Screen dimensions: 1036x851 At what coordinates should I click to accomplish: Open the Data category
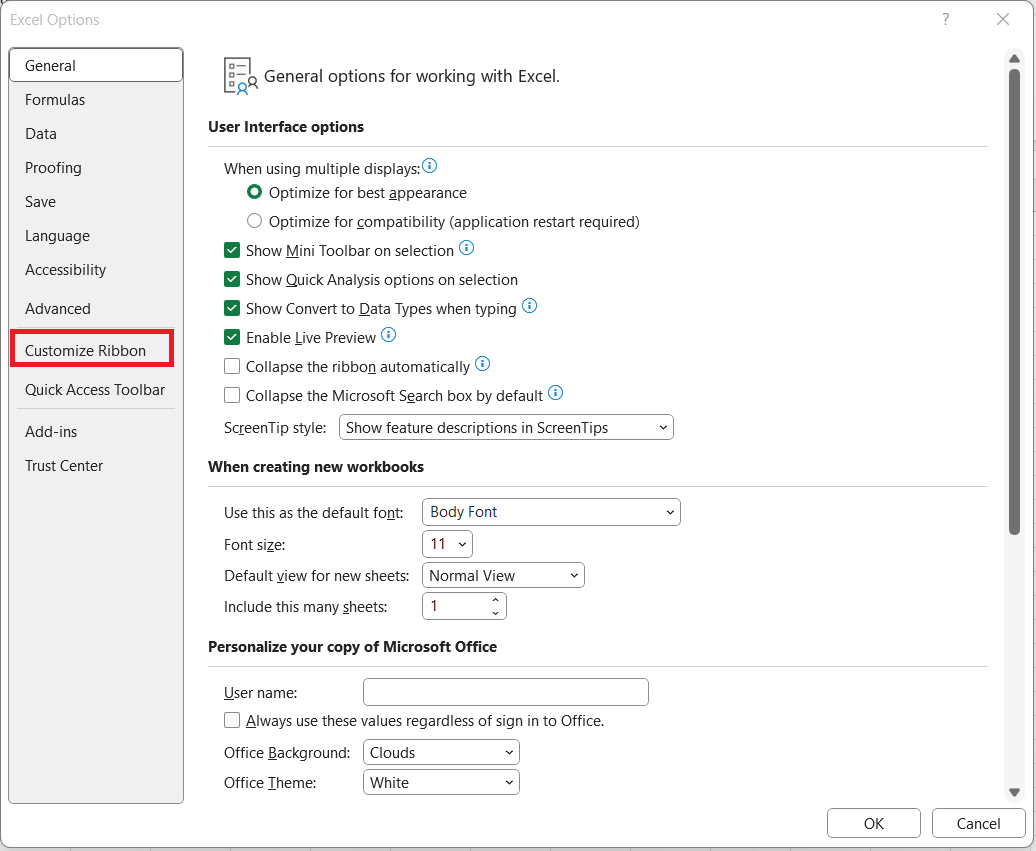coord(96,133)
